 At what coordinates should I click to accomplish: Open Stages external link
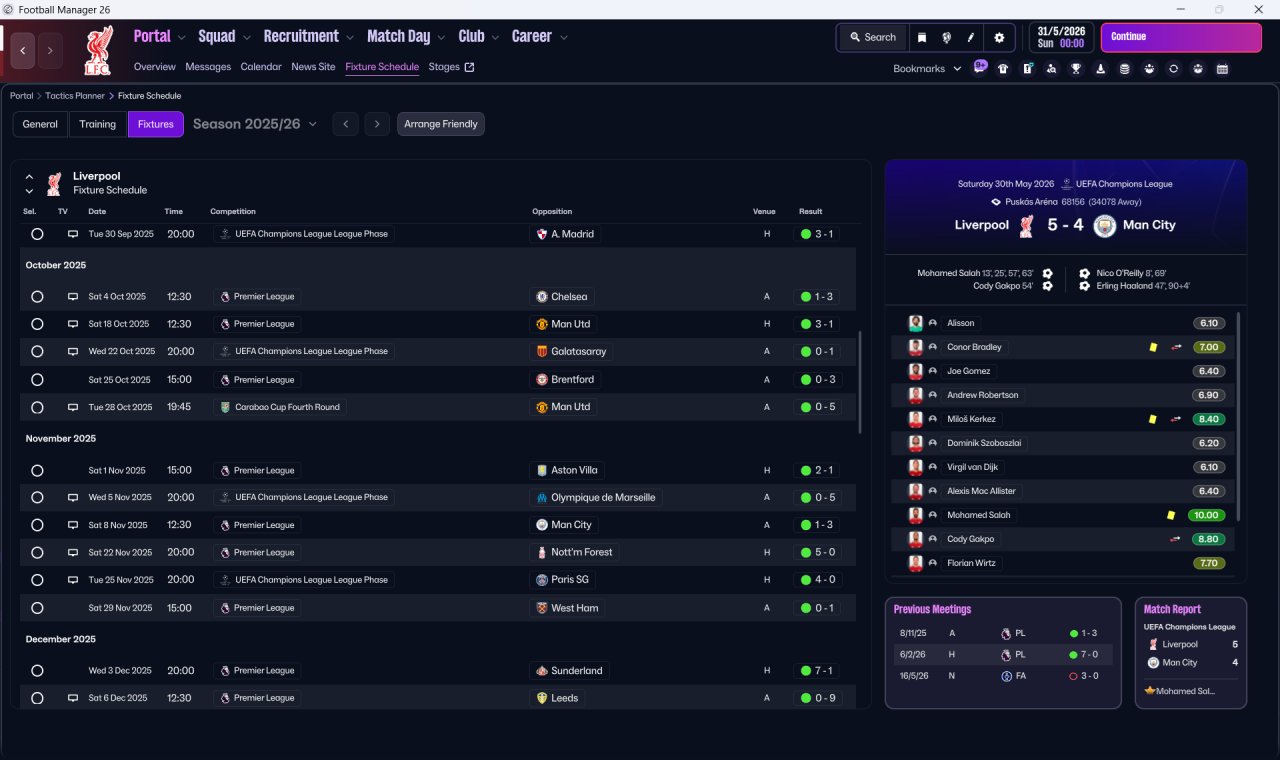click(451, 67)
